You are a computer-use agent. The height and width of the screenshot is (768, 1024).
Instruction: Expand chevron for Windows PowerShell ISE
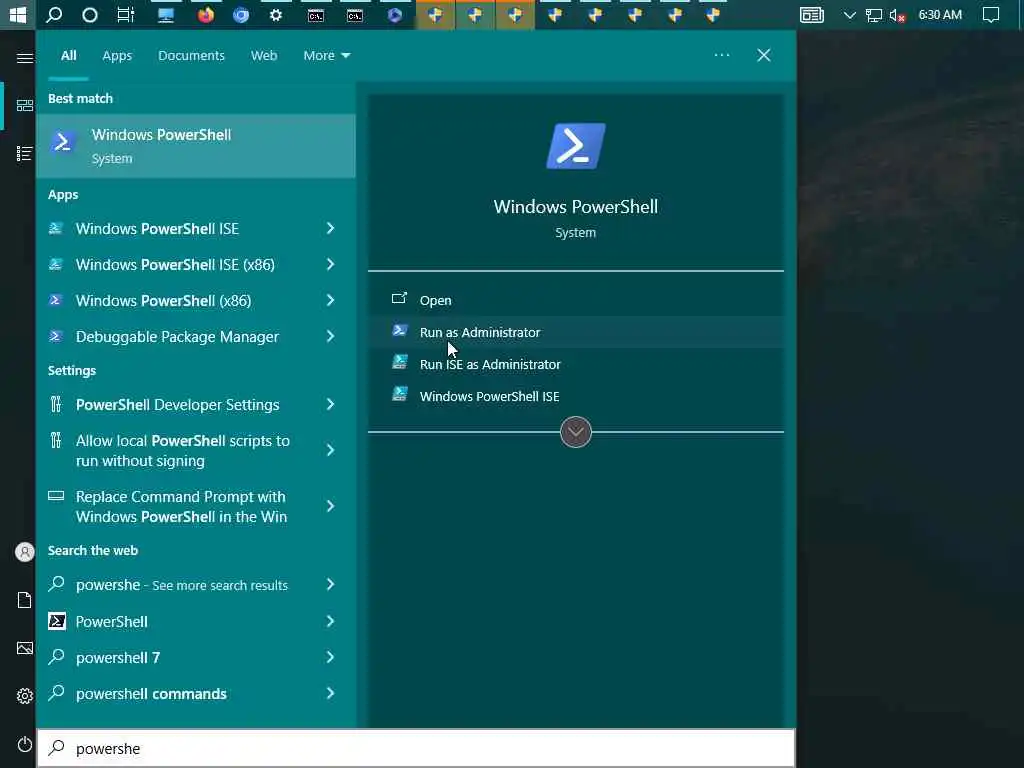click(x=330, y=228)
